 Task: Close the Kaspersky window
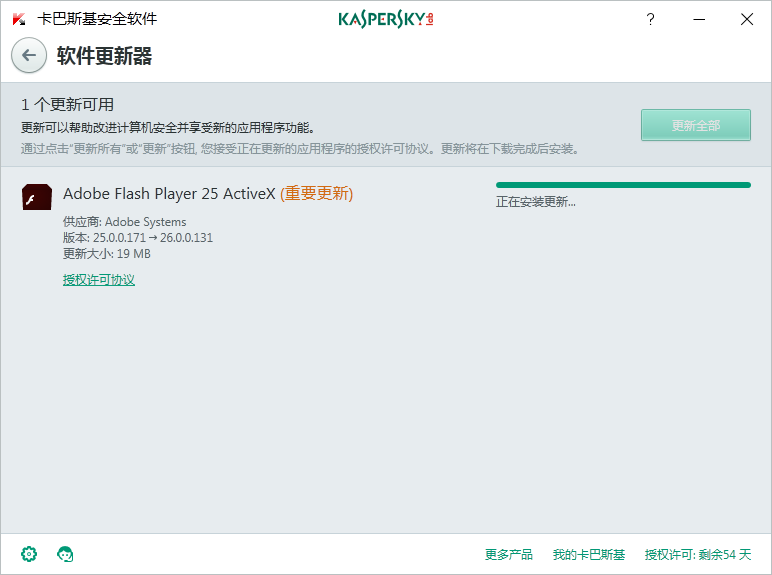pyautogui.click(x=747, y=19)
